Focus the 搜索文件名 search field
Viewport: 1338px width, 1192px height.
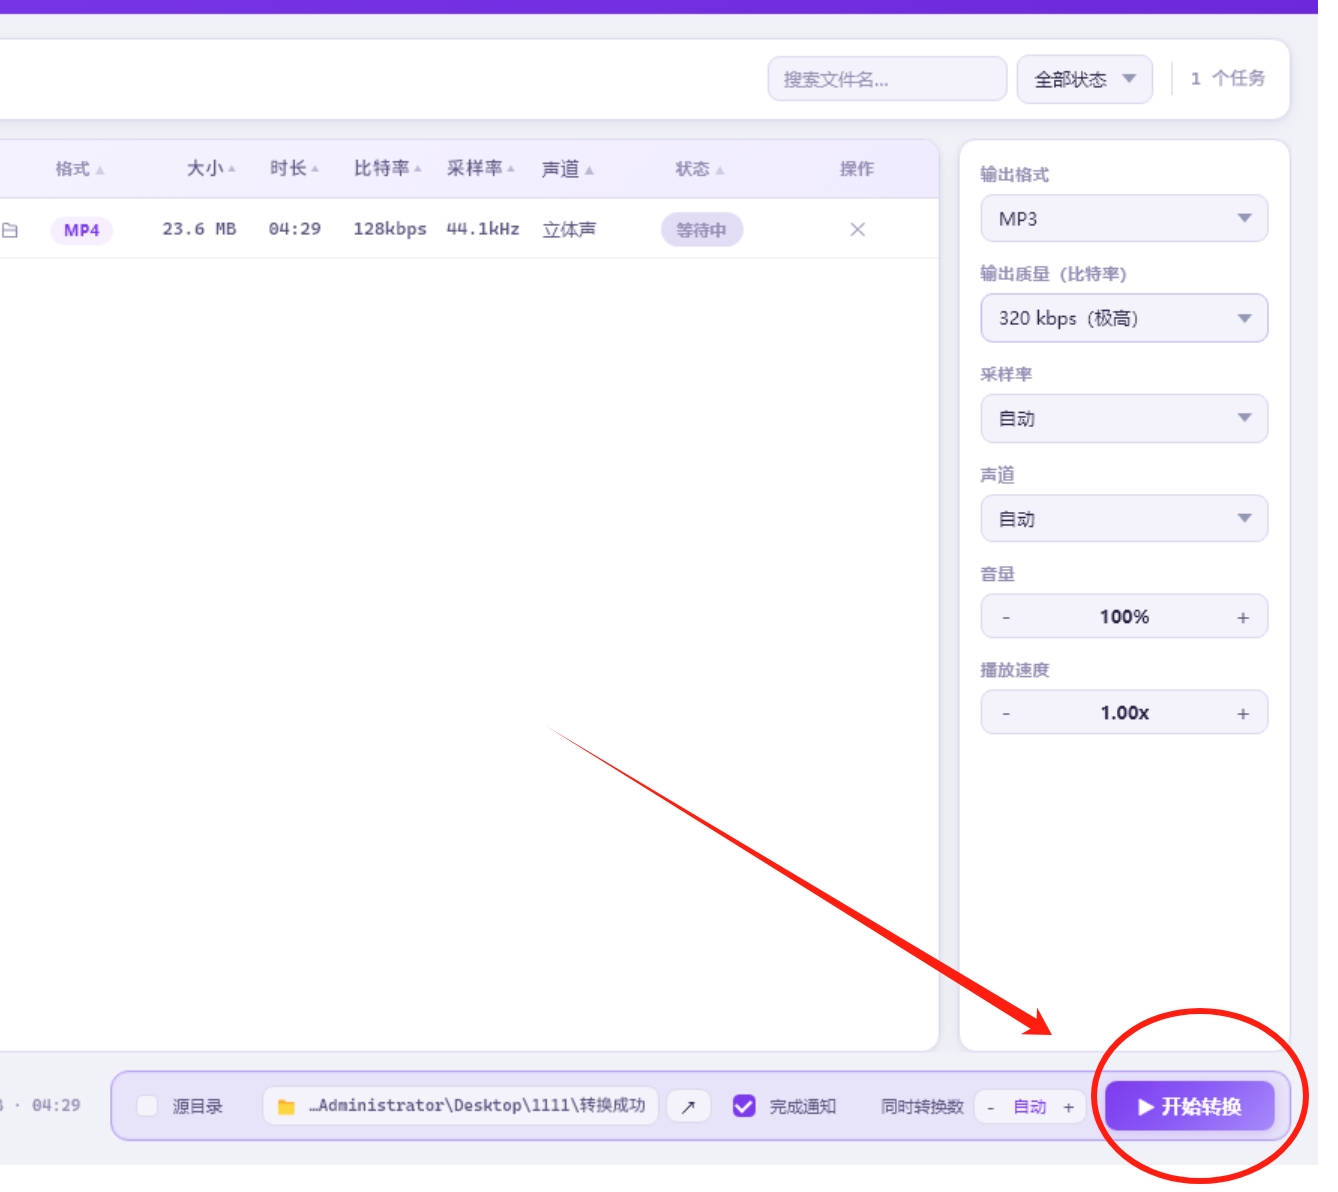click(887, 79)
